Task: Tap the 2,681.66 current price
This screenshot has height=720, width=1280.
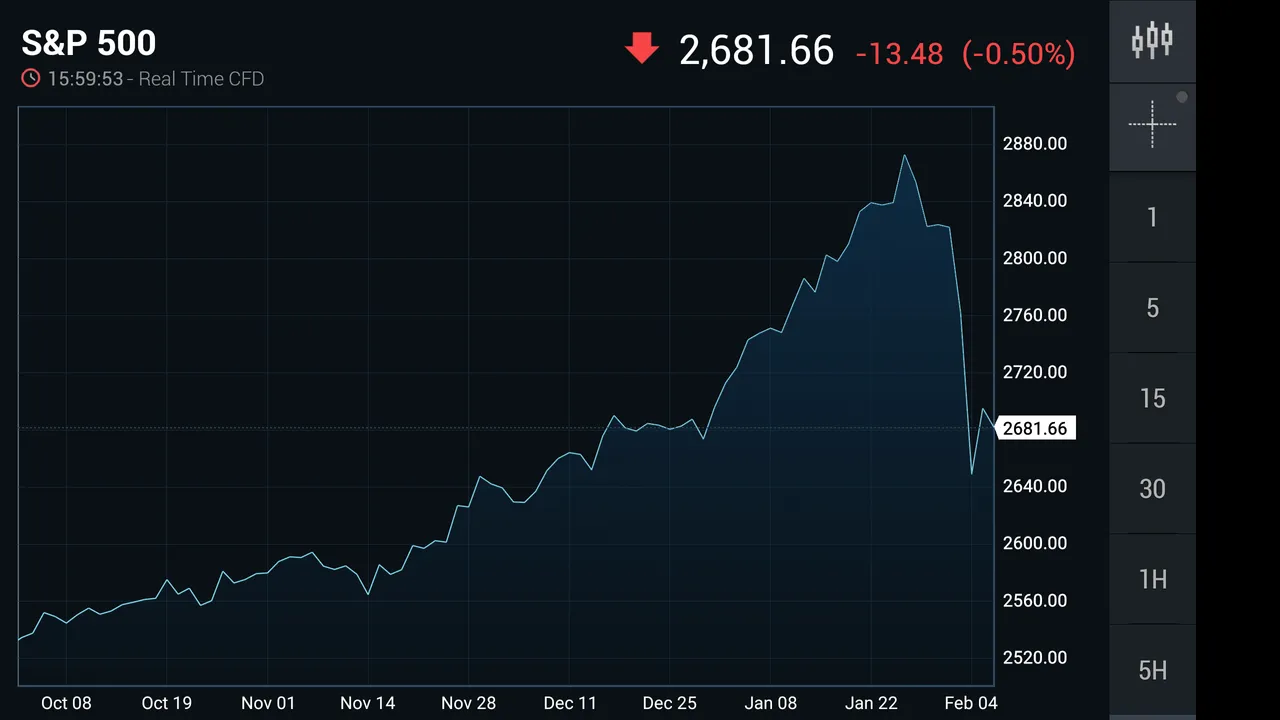Action: tap(756, 50)
